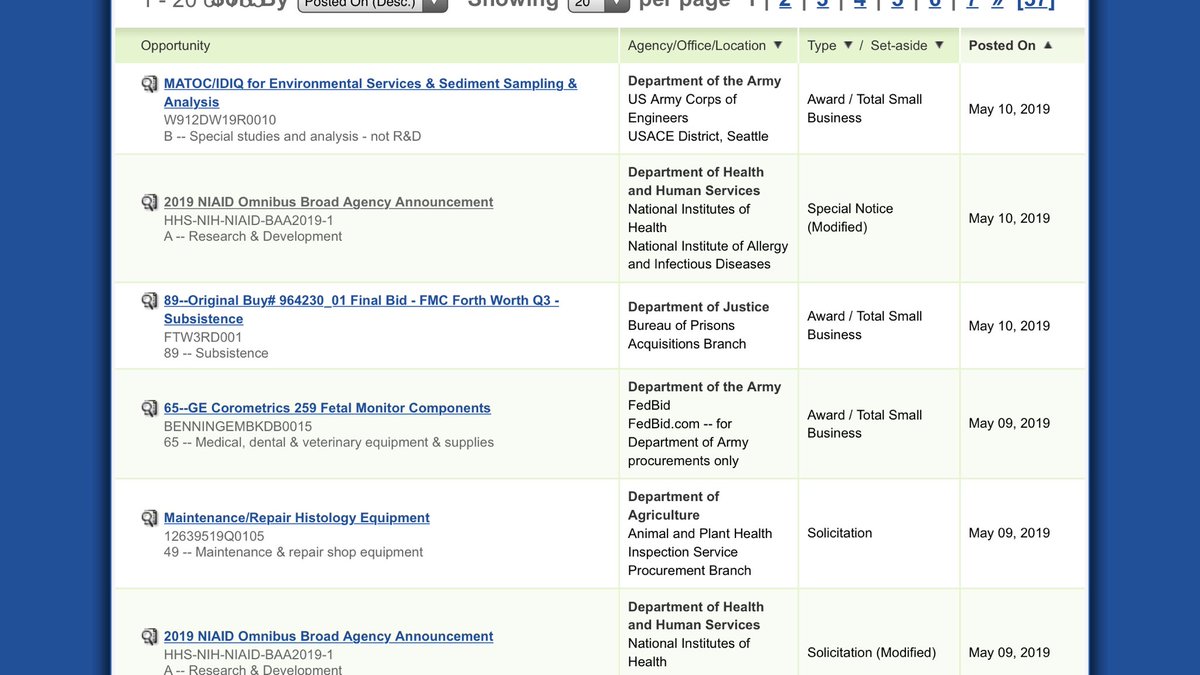Open the 20 per page dropdown
Screen dimensions: 1200x675
point(598,4)
